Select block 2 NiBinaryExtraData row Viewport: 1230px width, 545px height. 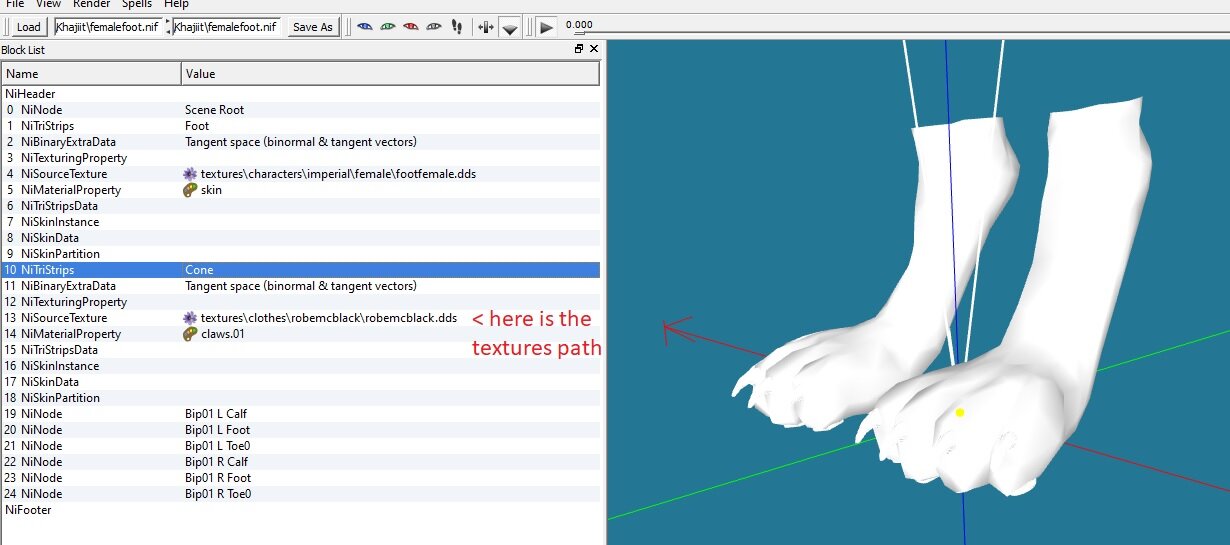point(300,142)
